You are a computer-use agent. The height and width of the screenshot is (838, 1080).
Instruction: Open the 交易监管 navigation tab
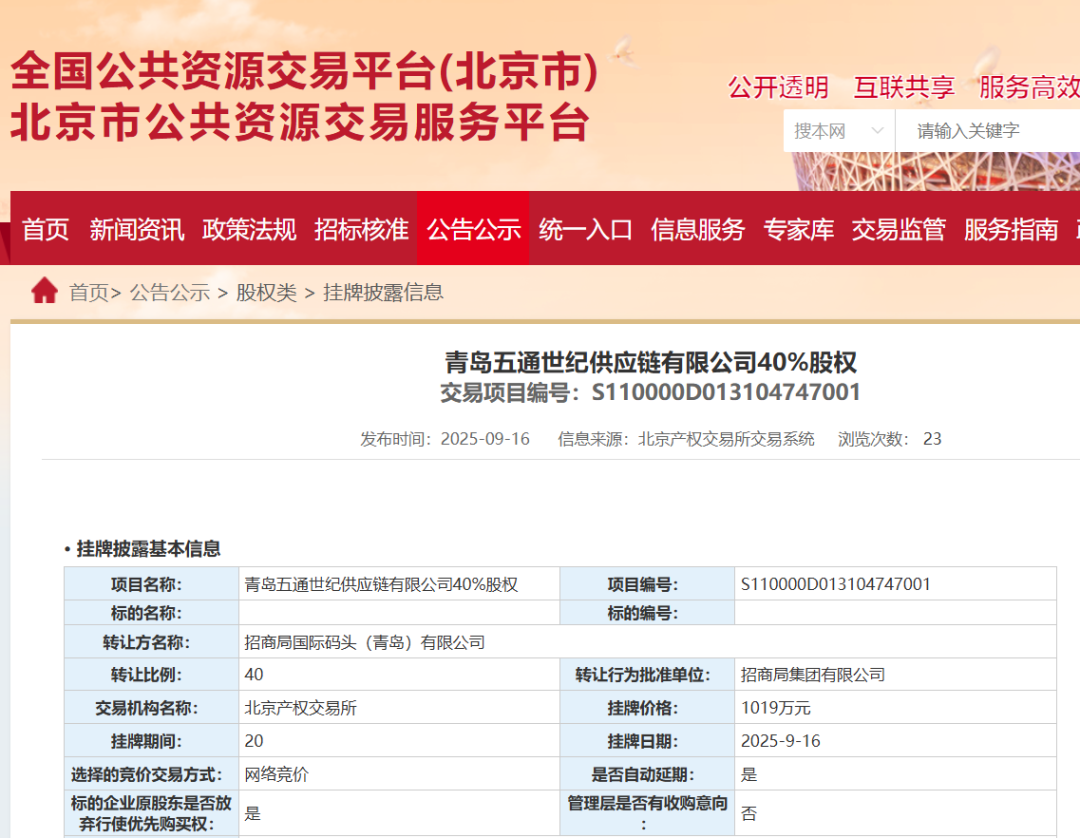pyautogui.click(x=898, y=229)
